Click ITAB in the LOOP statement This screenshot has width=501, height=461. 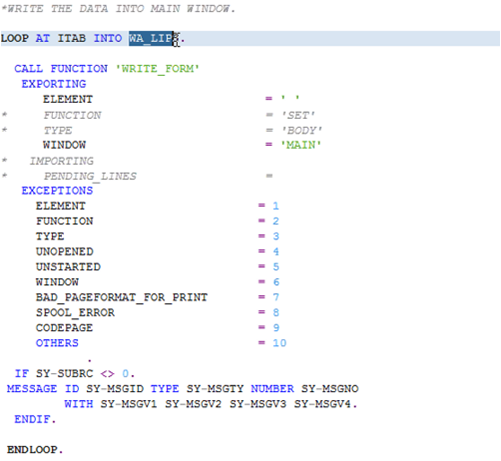(x=72, y=38)
